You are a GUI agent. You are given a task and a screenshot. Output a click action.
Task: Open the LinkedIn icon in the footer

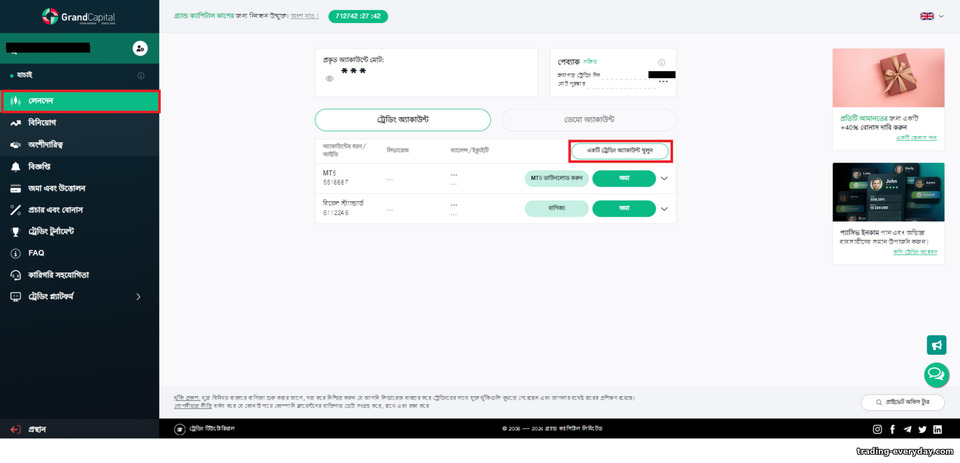pos(937,429)
